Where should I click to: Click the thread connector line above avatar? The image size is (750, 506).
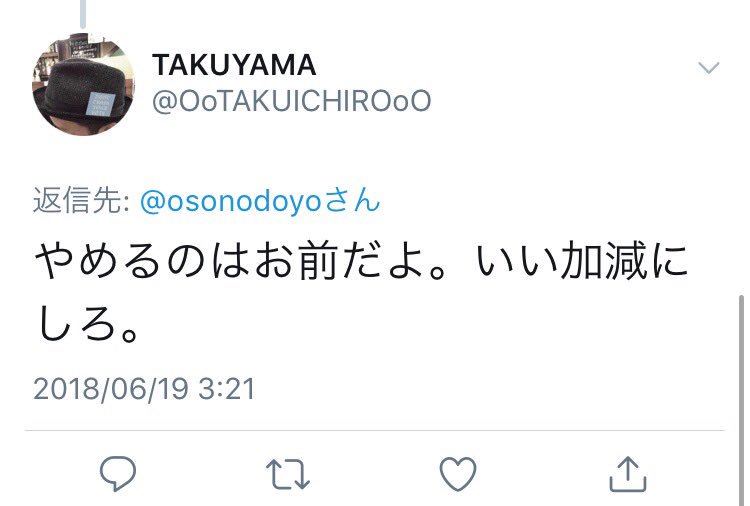pos(83,14)
